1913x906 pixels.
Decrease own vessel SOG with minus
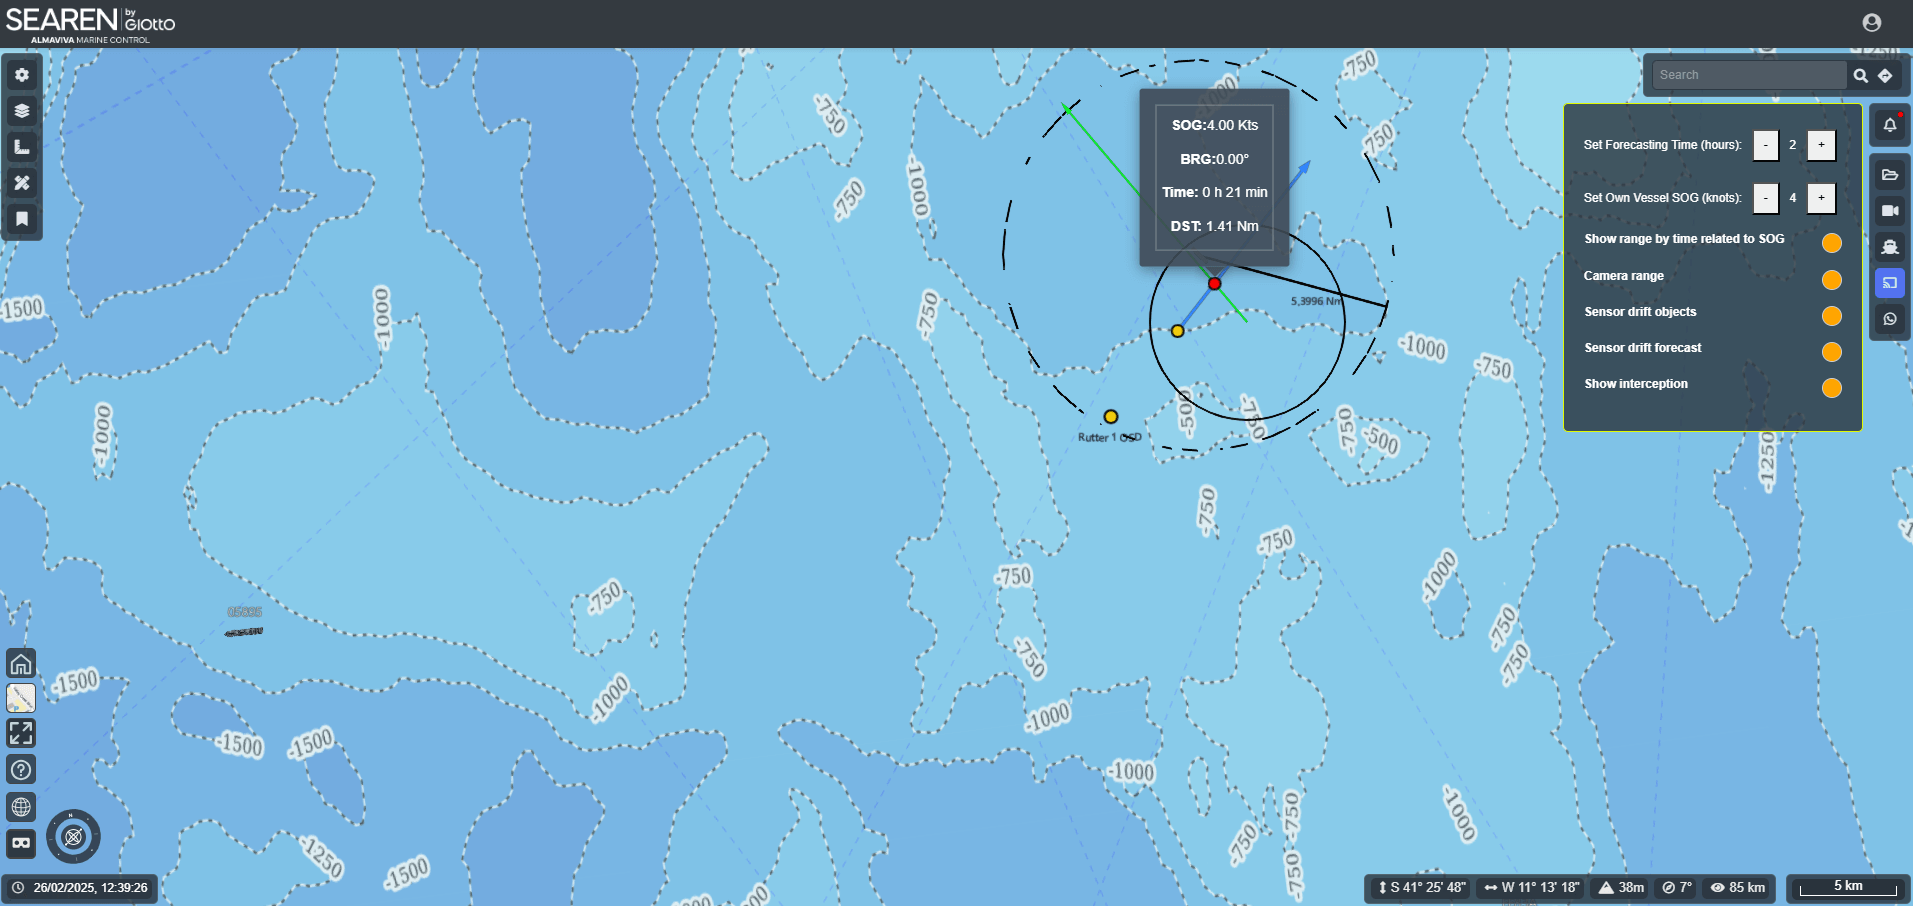1765,198
